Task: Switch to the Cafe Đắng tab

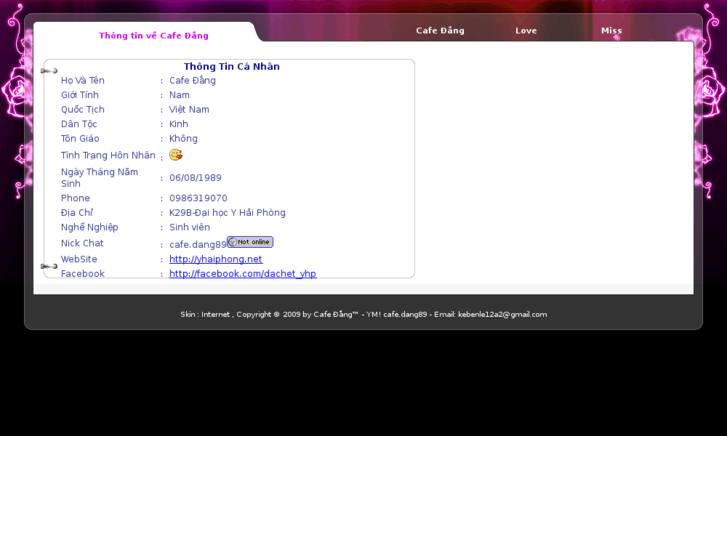Action: tap(440, 31)
